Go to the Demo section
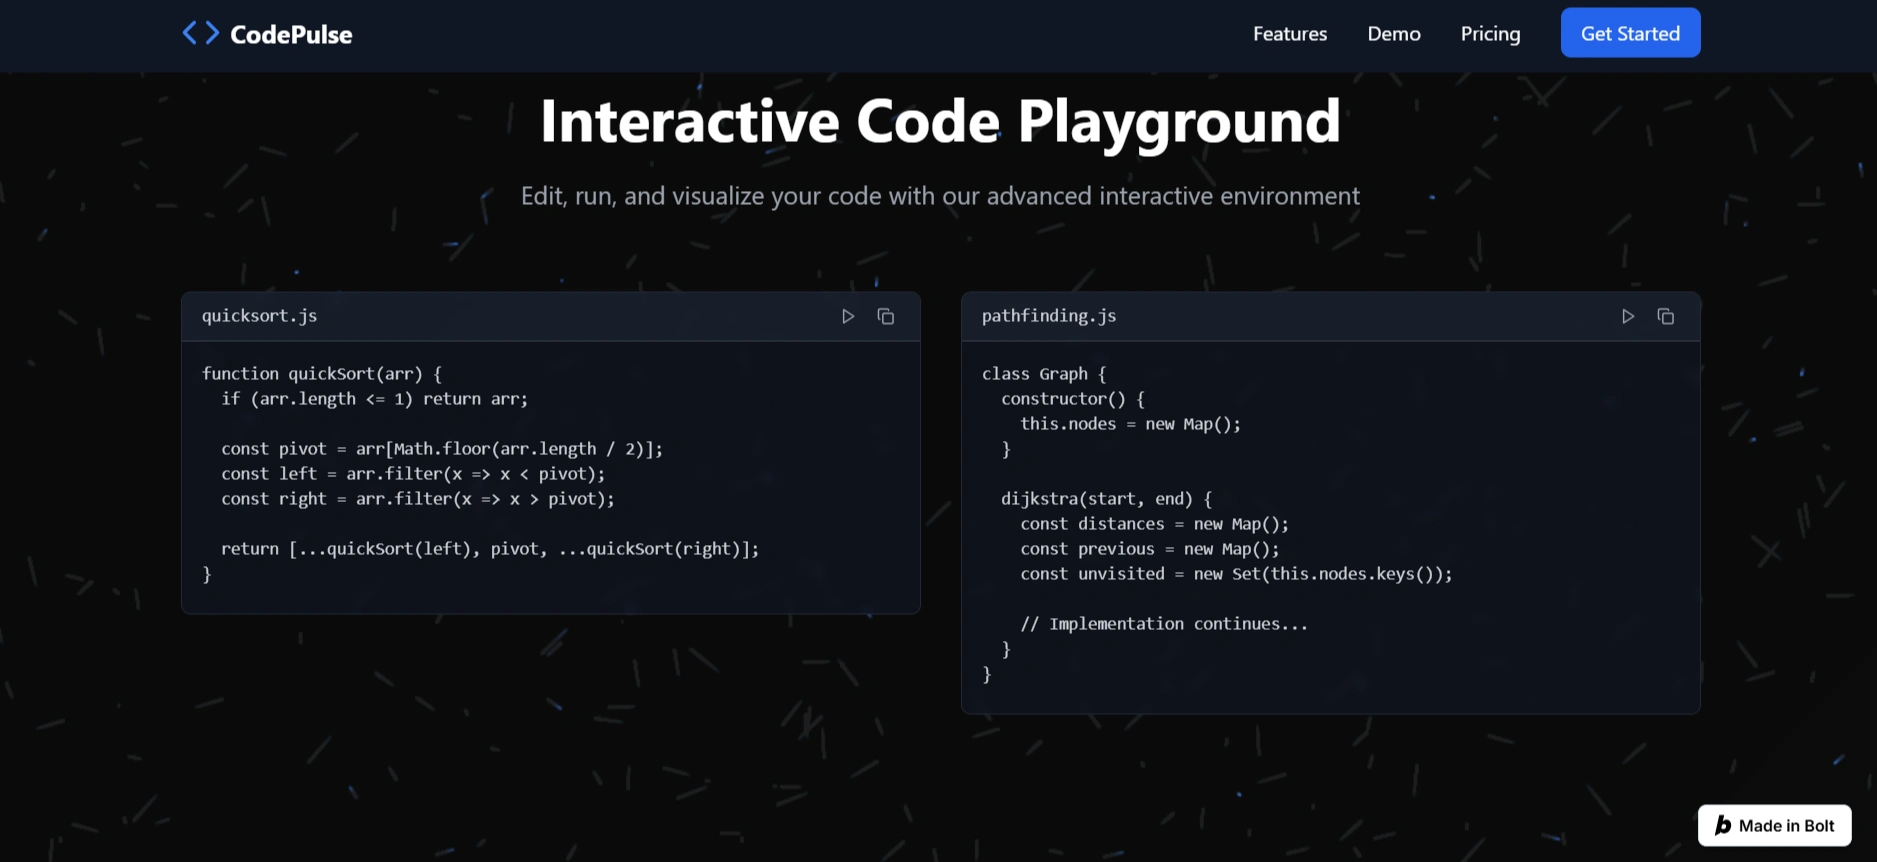 tap(1394, 33)
